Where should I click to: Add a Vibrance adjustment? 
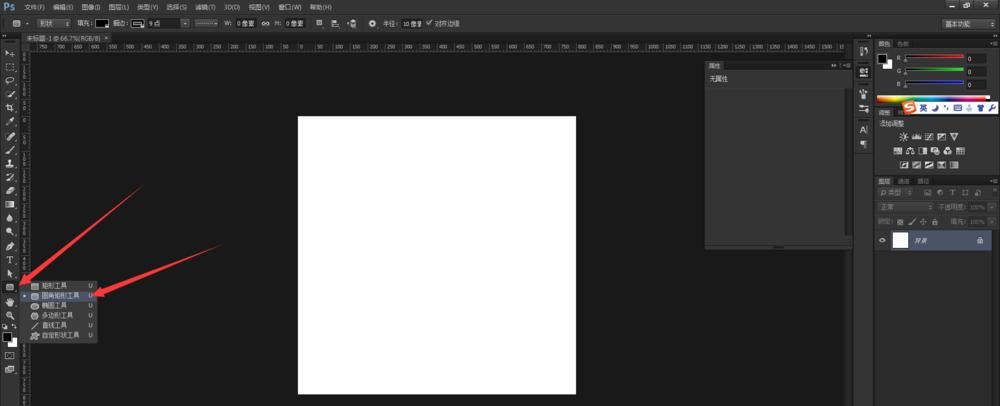(954, 136)
